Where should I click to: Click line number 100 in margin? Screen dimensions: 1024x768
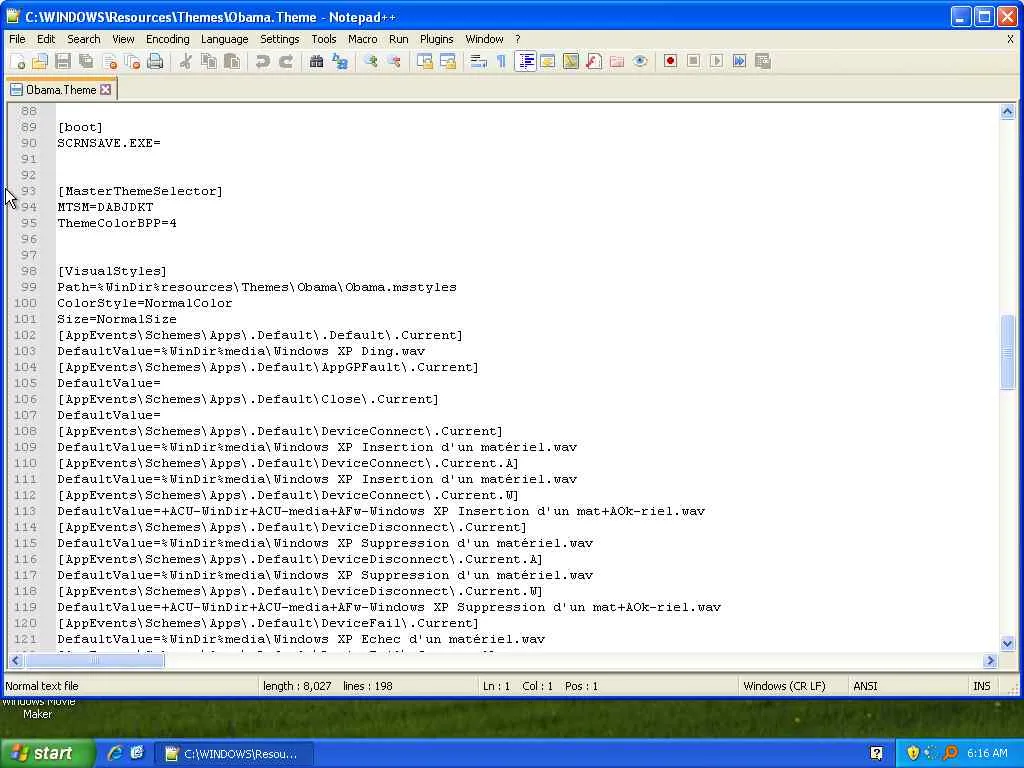[25, 303]
